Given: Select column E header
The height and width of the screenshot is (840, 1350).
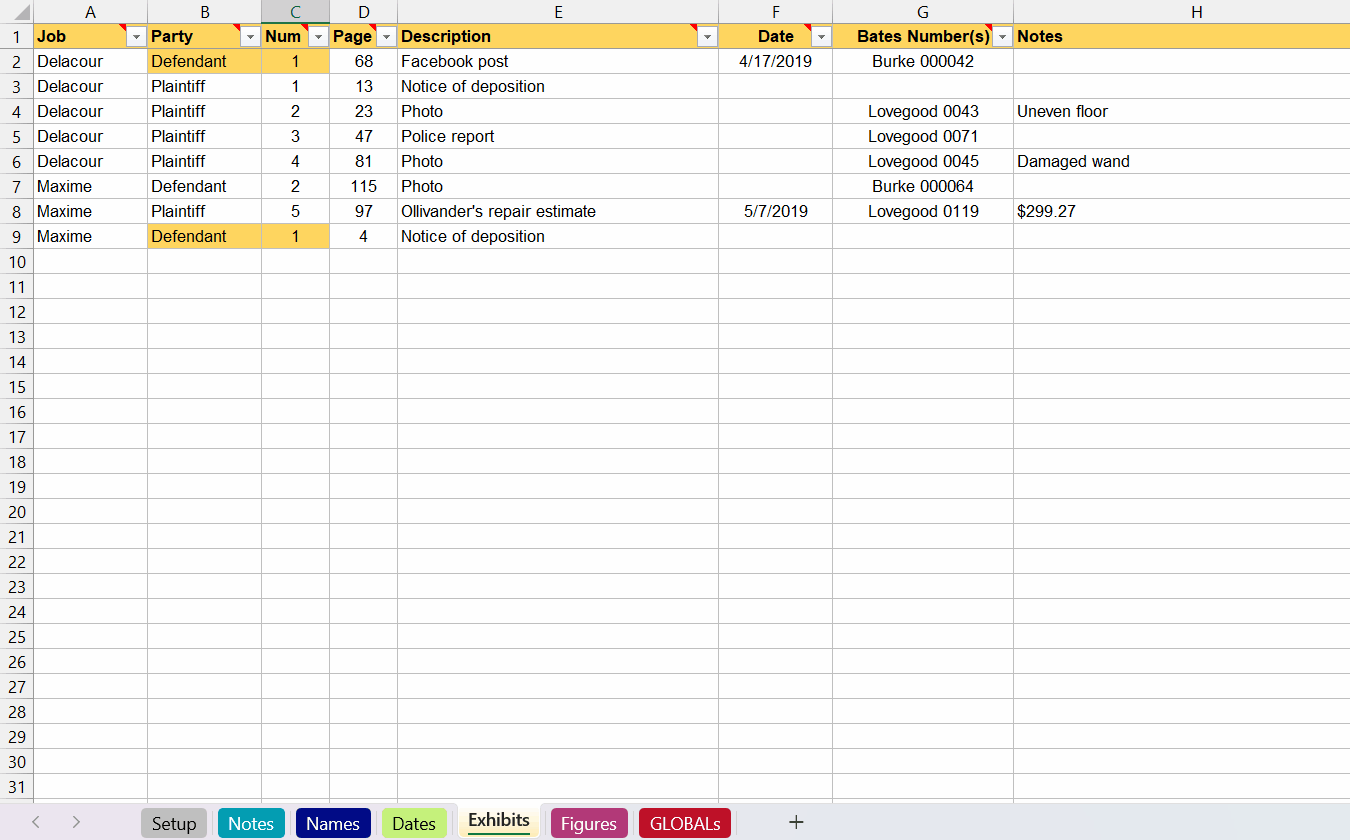Looking at the screenshot, I should 558,12.
